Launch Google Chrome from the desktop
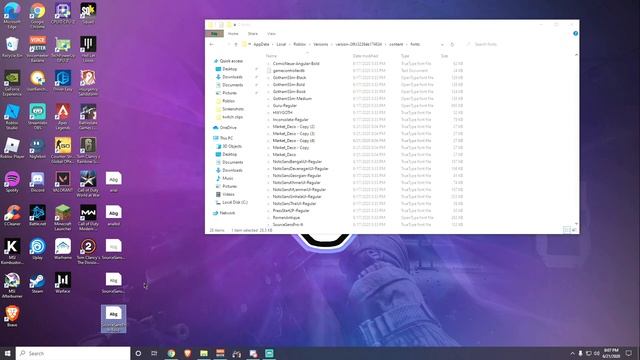Screen dimensions: 640x360 (37, 16)
